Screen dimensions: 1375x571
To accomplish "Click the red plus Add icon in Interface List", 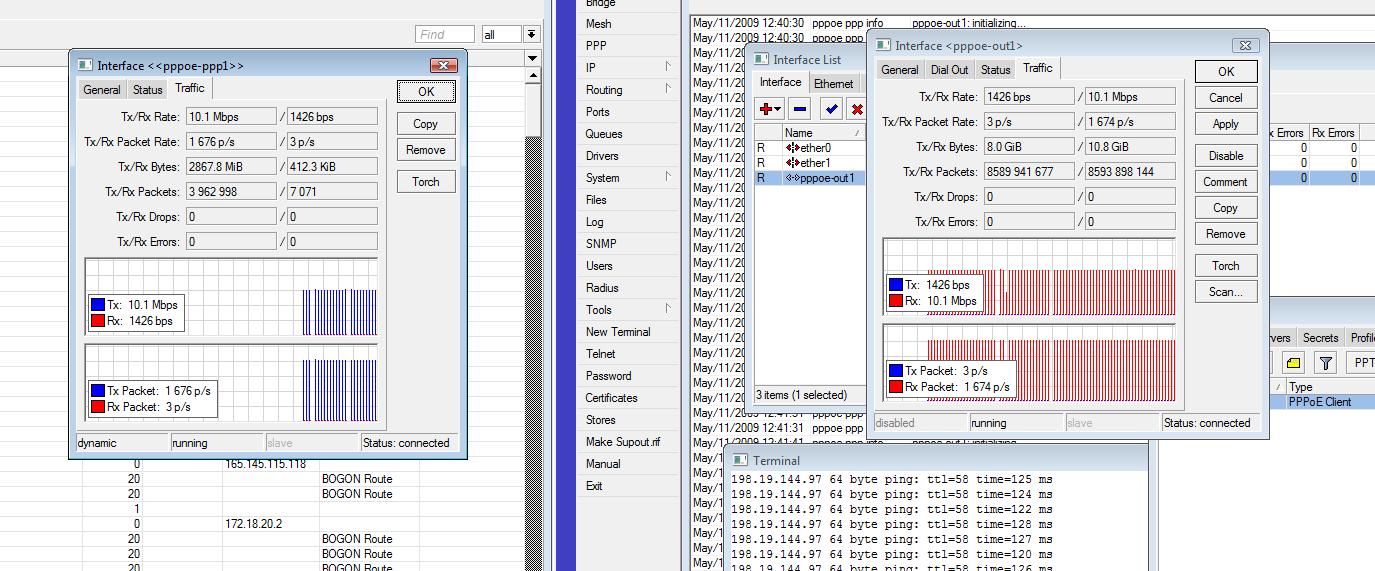I will pyautogui.click(x=767, y=109).
